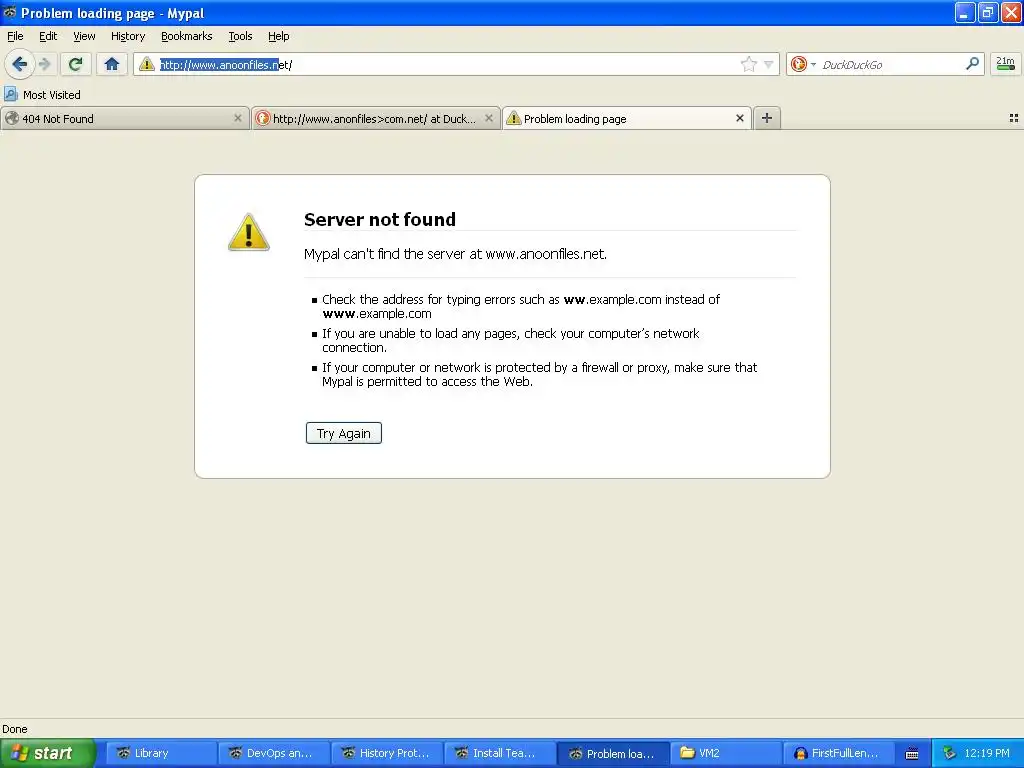Image resolution: width=1024 pixels, height=768 pixels.
Task: Click the Try Again button
Action: click(x=344, y=433)
